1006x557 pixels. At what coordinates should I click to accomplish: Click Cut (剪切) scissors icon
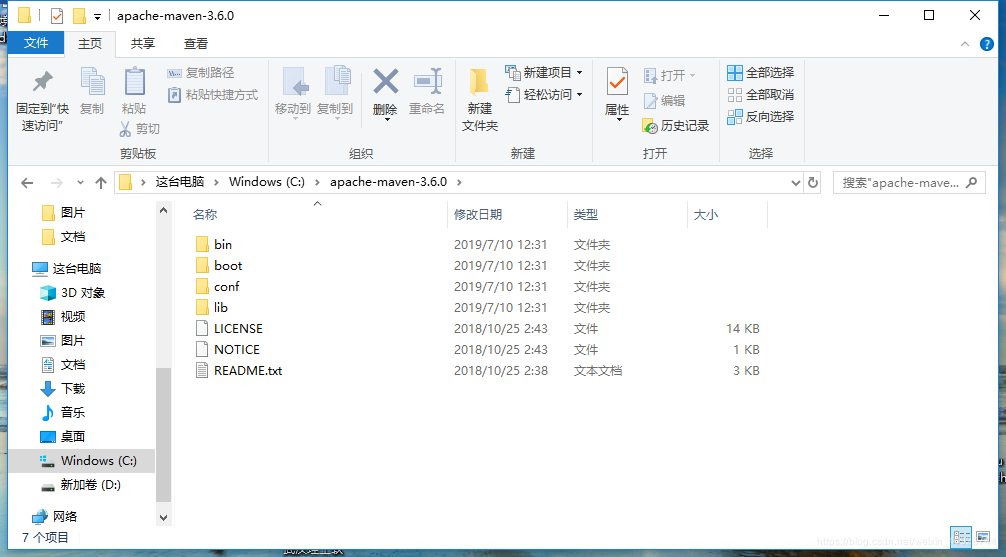pos(139,128)
